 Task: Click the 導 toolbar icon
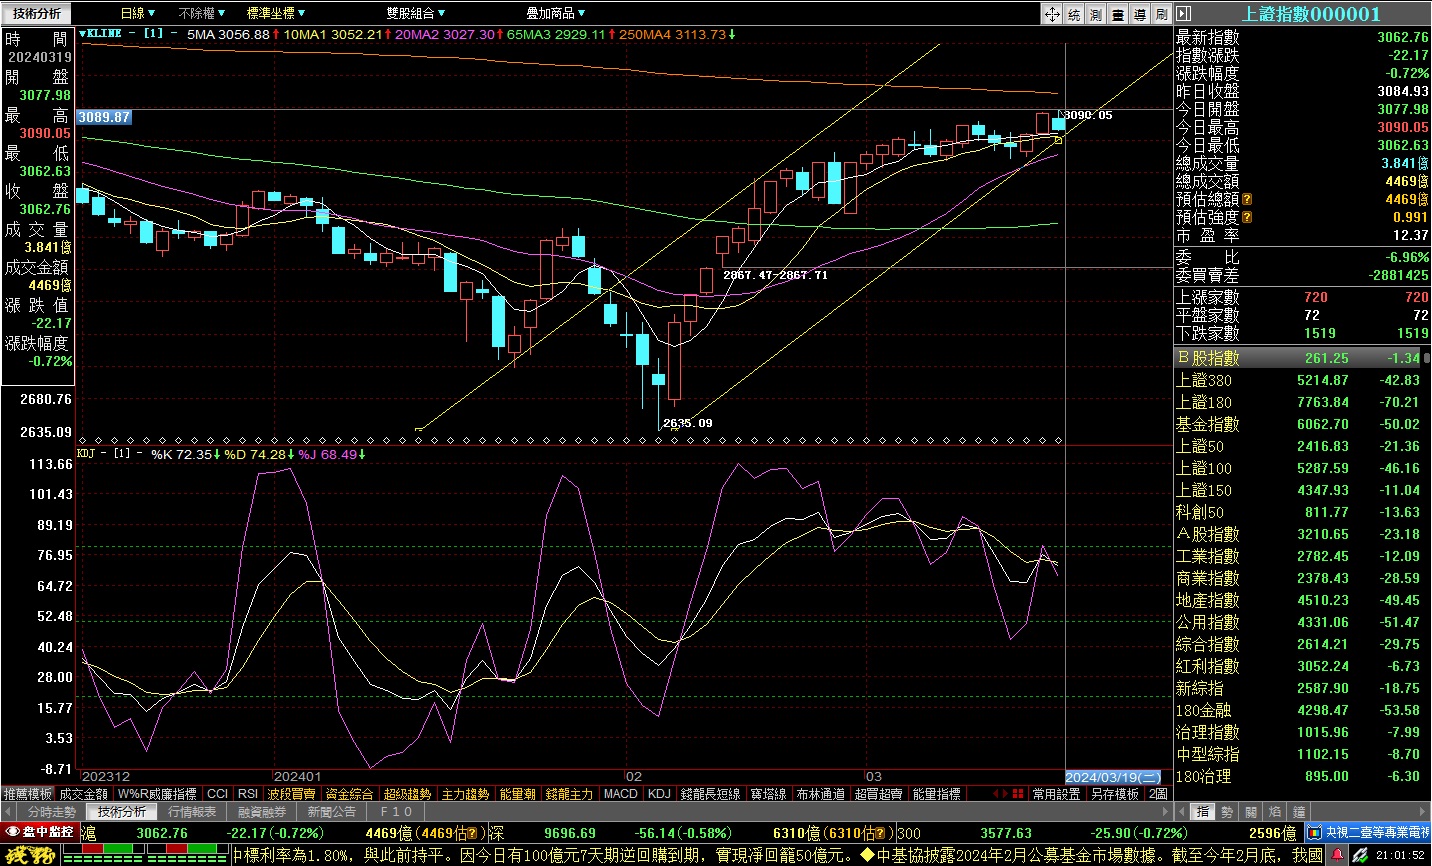(x=1140, y=14)
